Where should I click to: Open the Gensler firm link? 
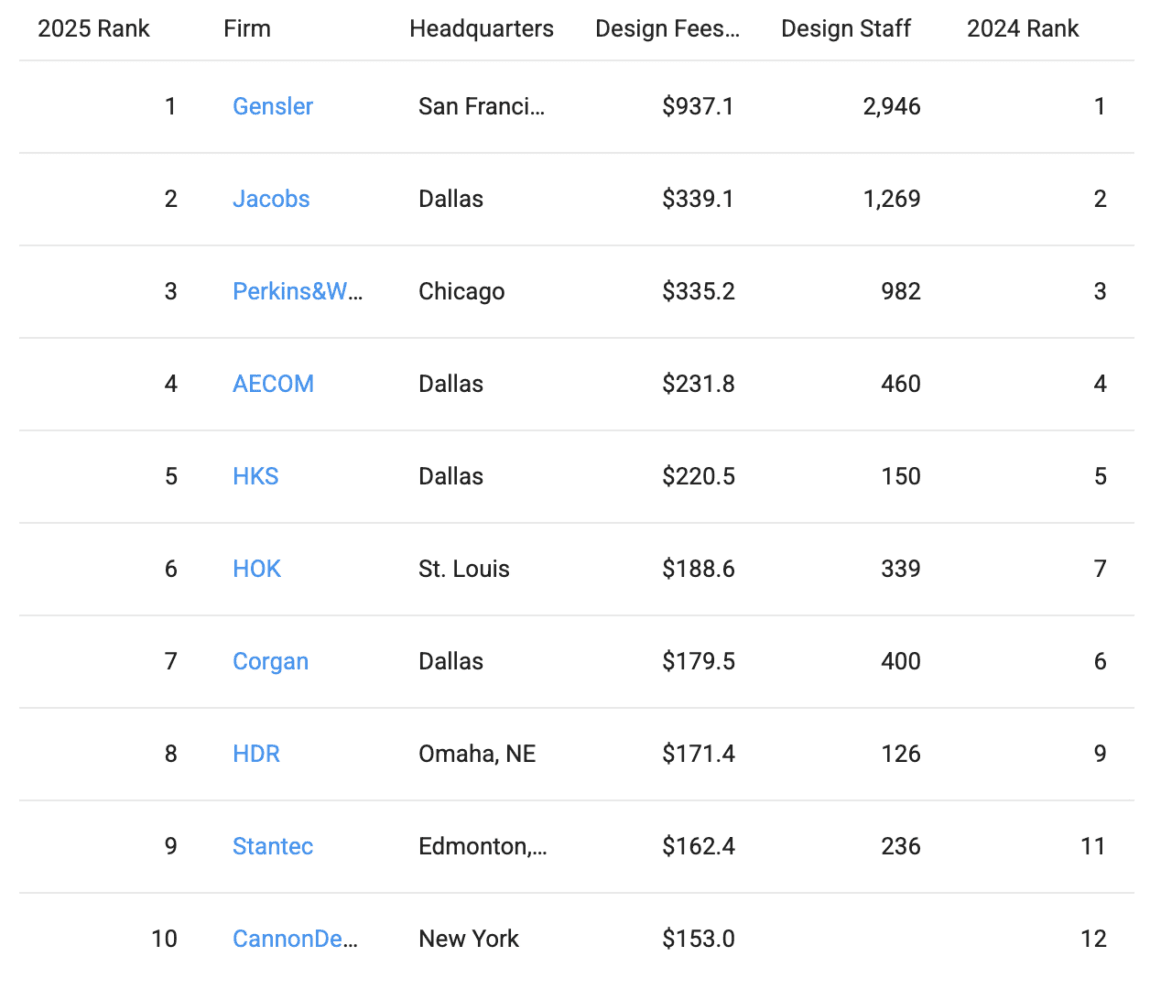(x=273, y=106)
